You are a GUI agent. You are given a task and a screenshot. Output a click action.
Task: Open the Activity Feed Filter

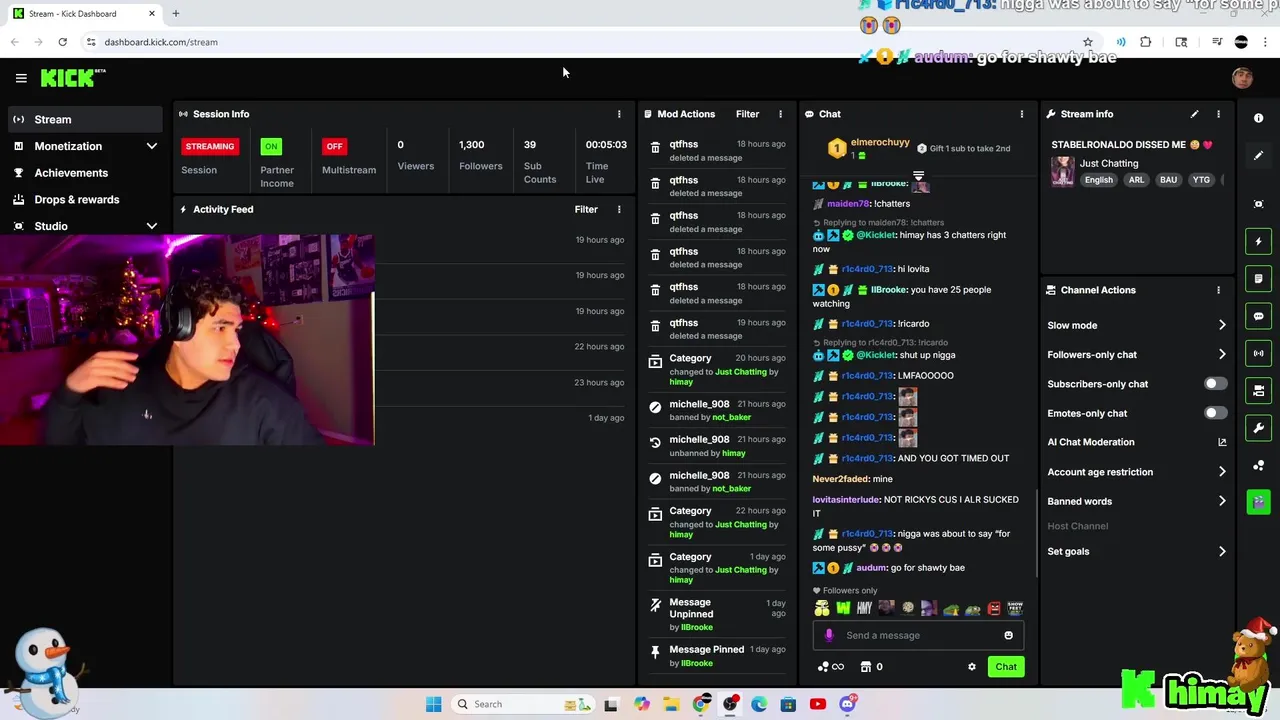click(x=586, y=209)
